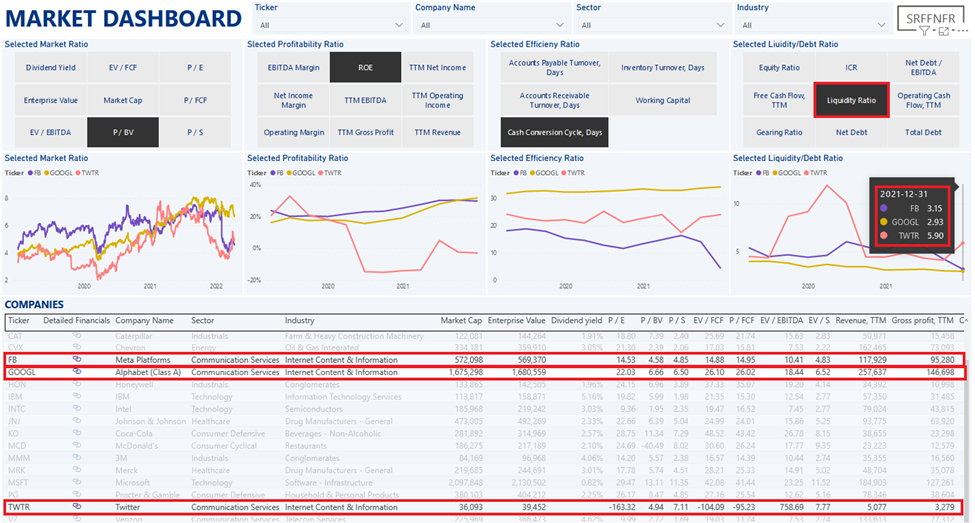Choose the Net Debt ratio button
This screenshot has width=975, height=523.
point(851,132)
